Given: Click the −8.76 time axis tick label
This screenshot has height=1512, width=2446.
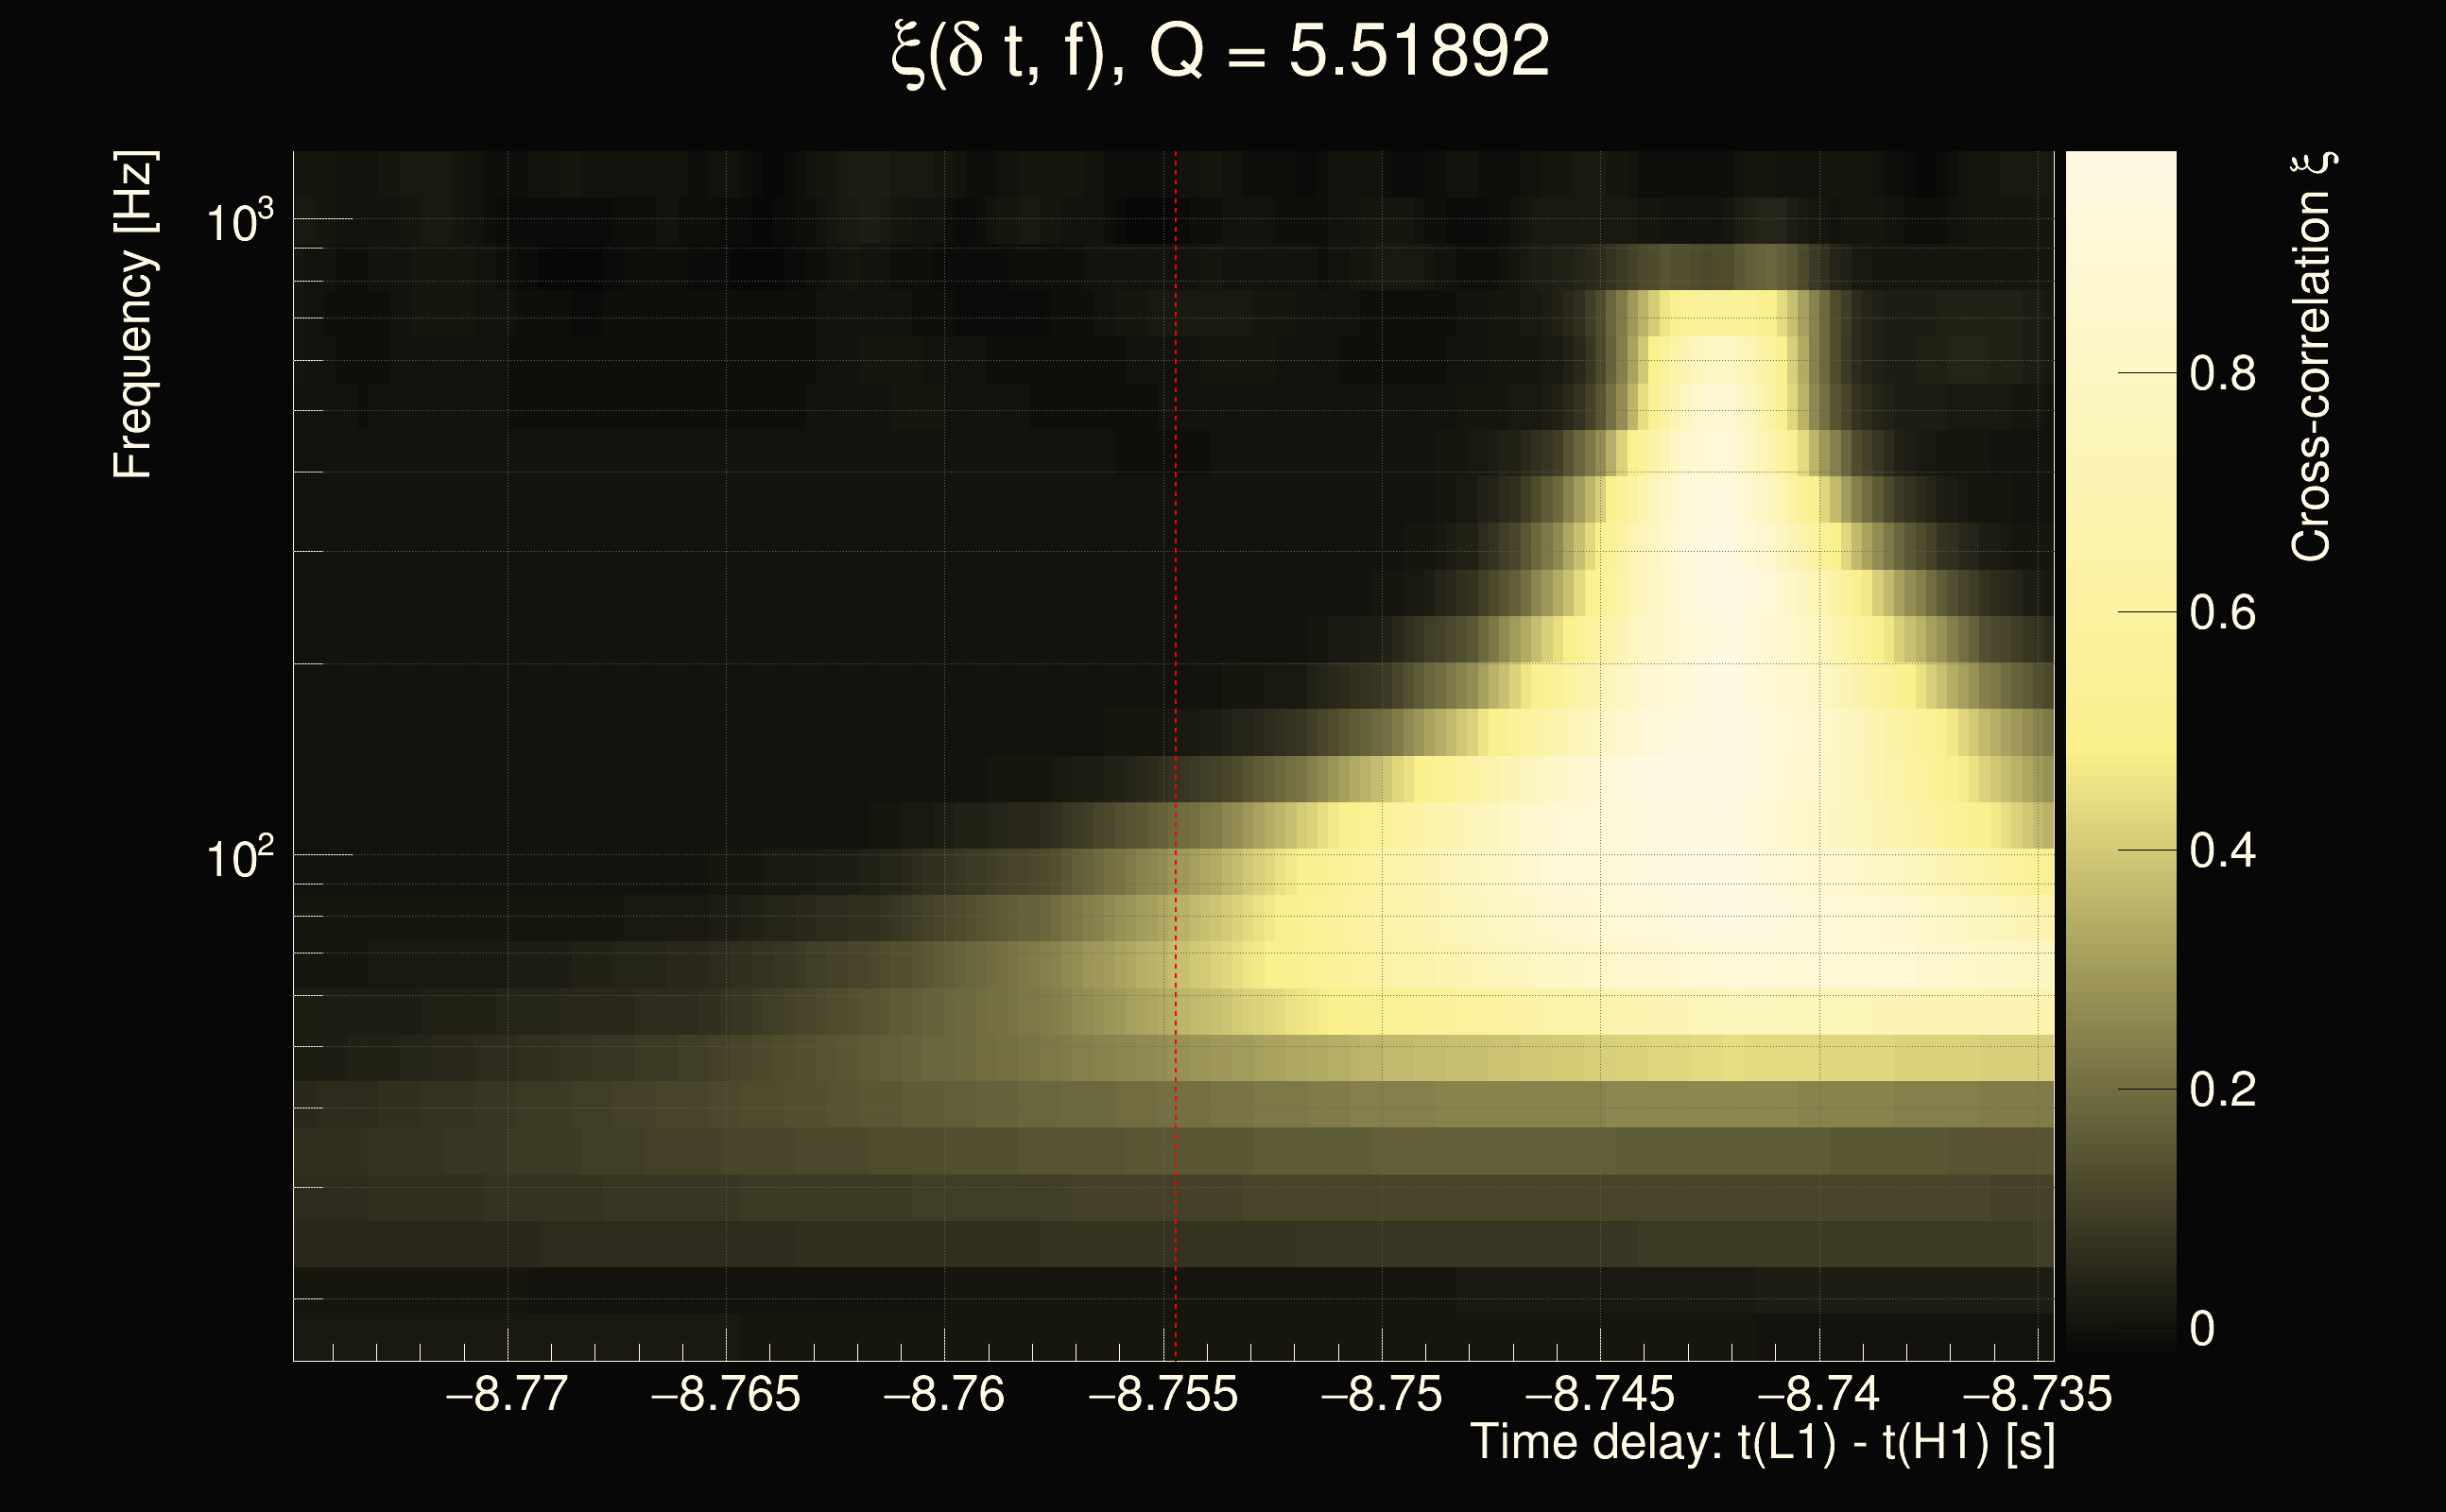Looking at the screenshot, I should (944, 1394).
